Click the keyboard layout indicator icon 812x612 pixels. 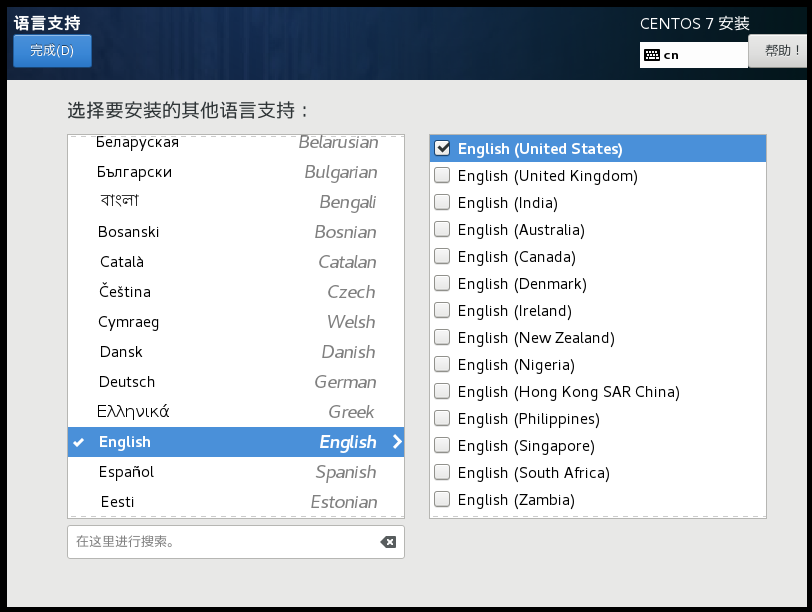click(x=653, y=54)
